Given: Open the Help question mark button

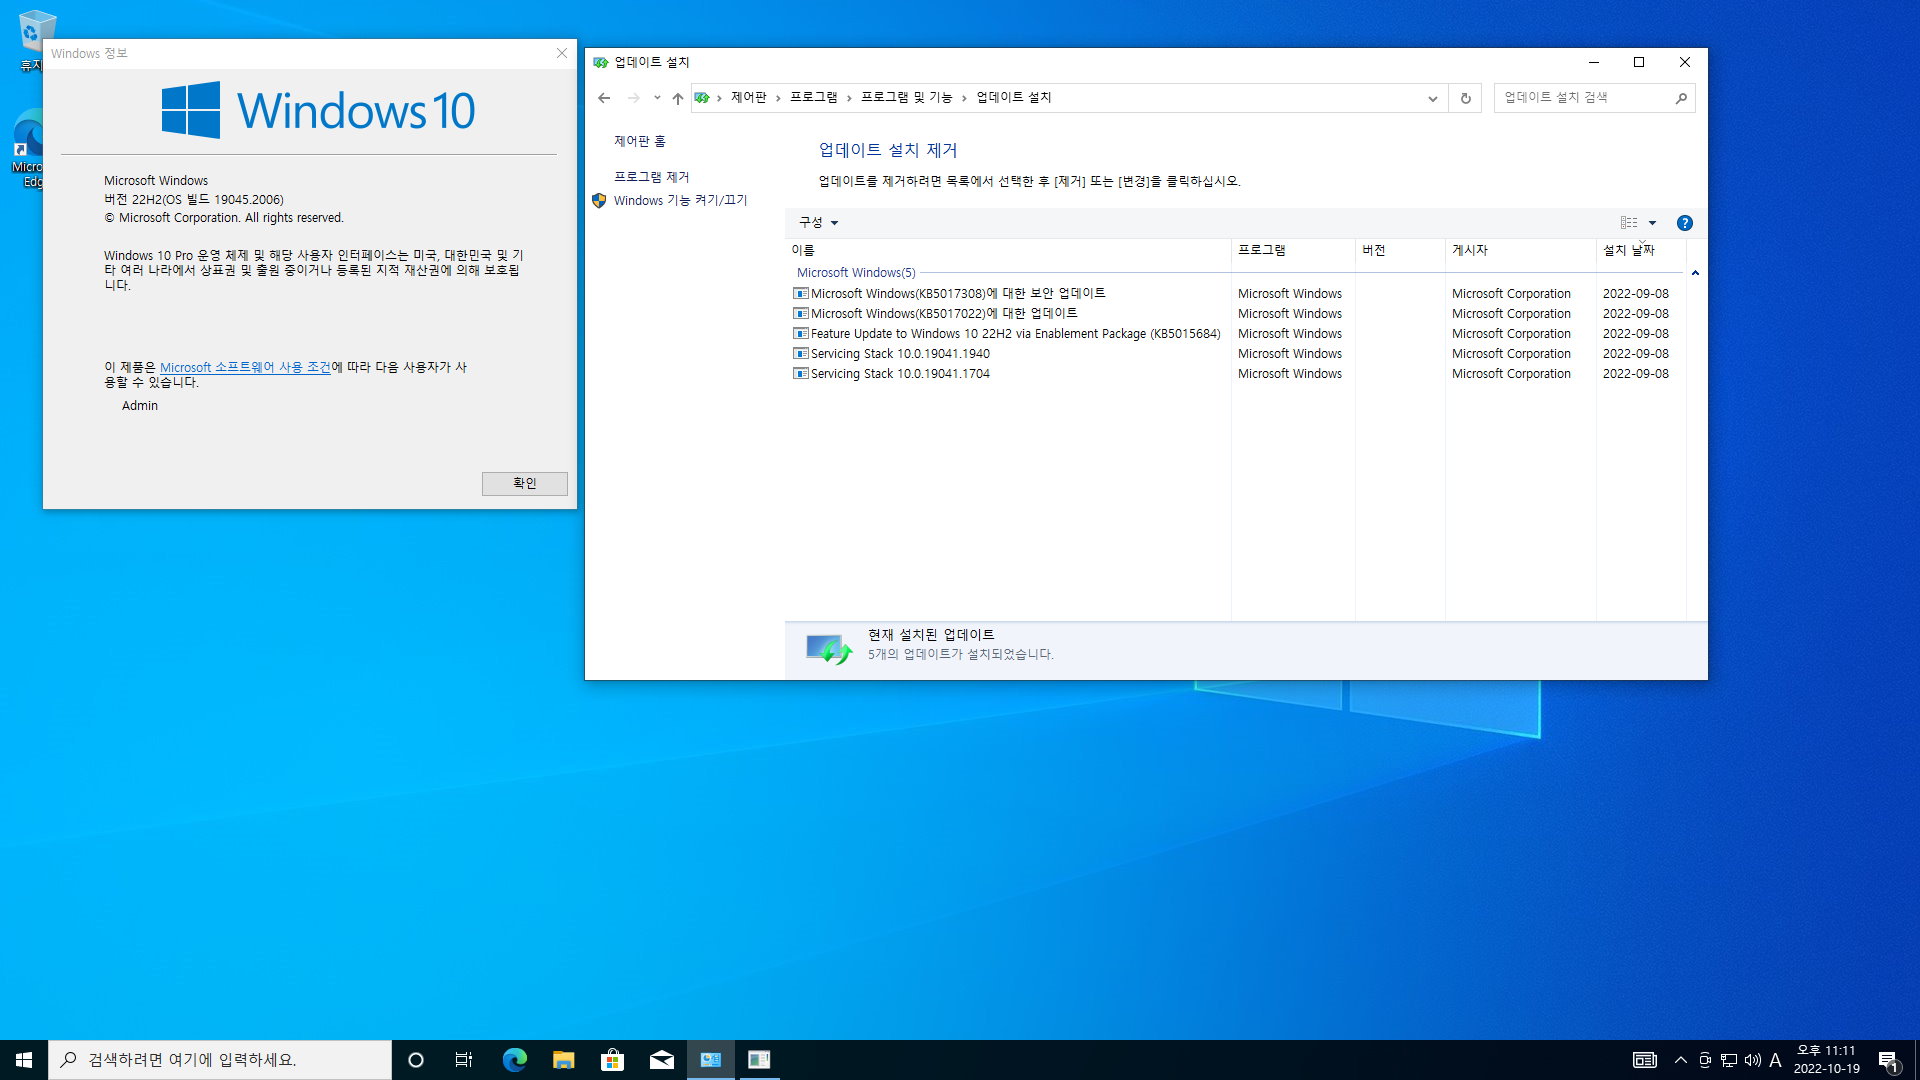Looking at the screenshot, I should coord(1685,223).
